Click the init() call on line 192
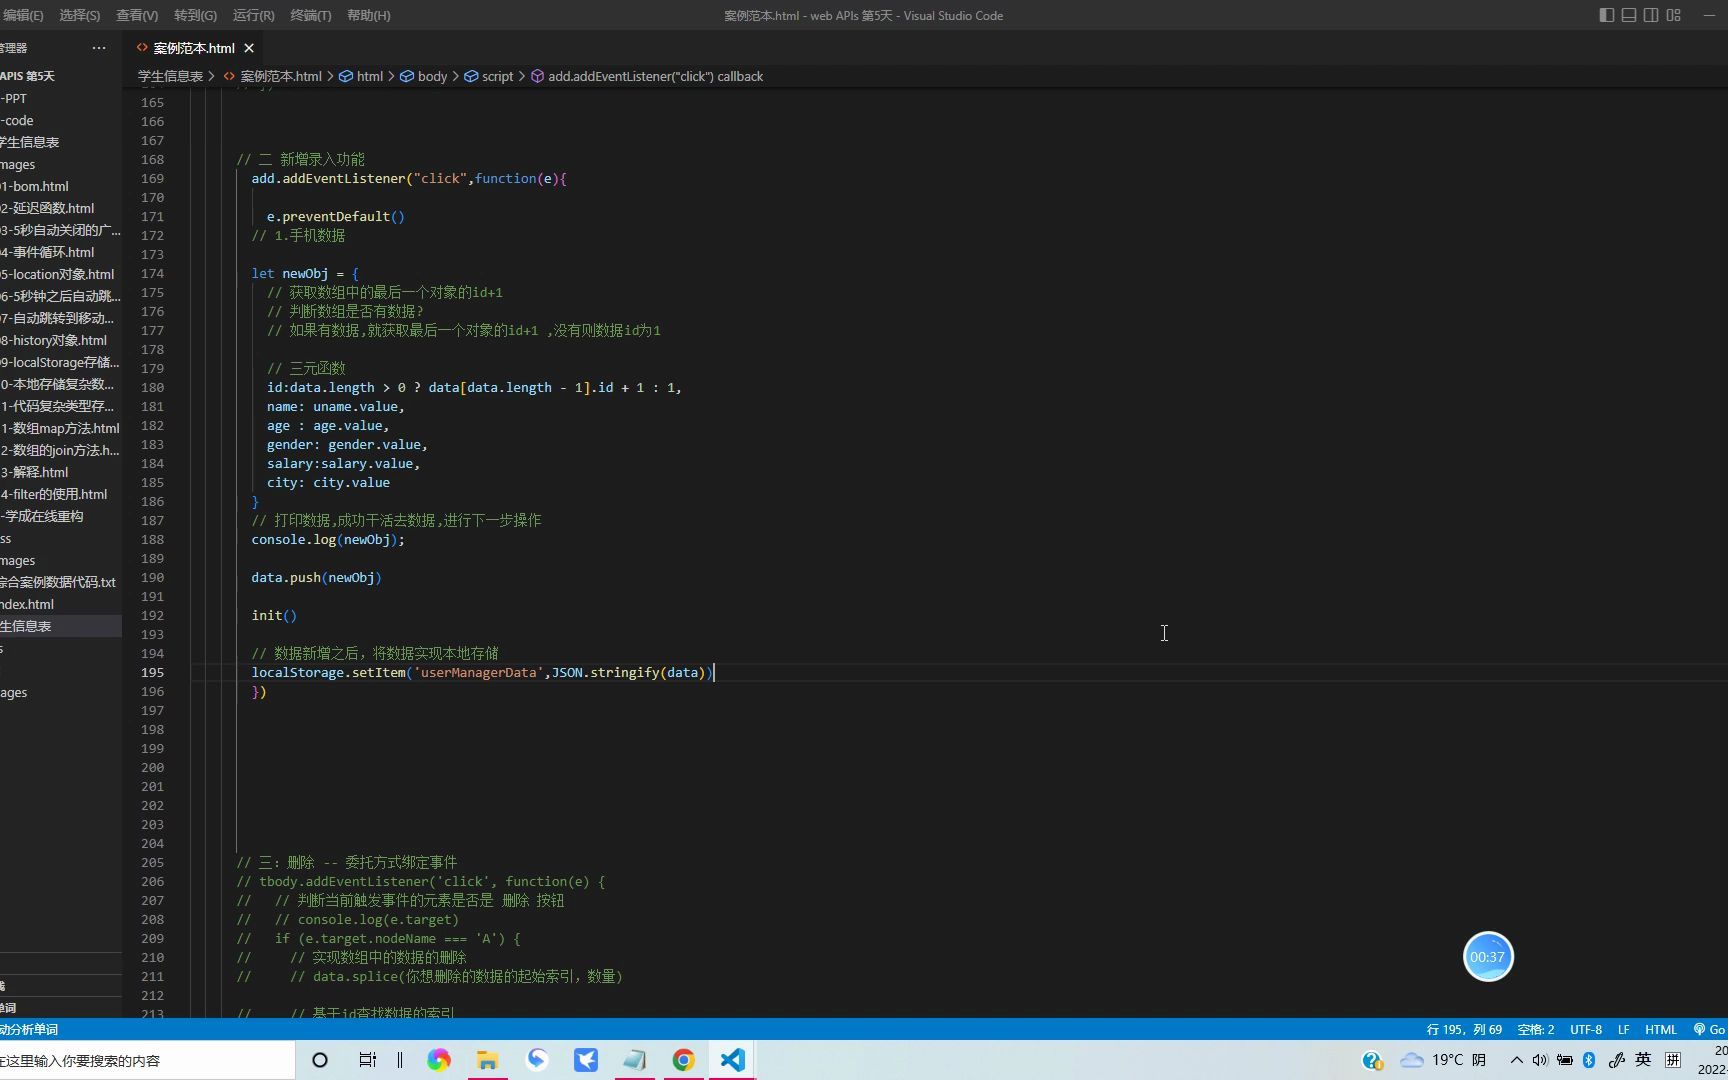The width and height of the screenshot is (1728, 1080). pos(274,615)
